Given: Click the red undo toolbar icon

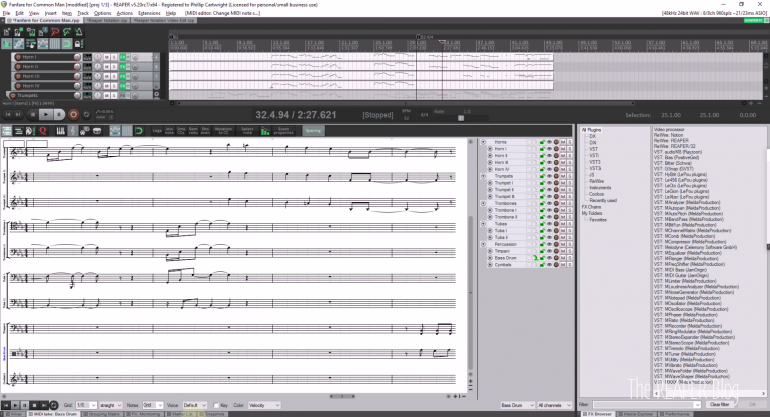Looking at the screenshot, I should (x=55, y=32).
